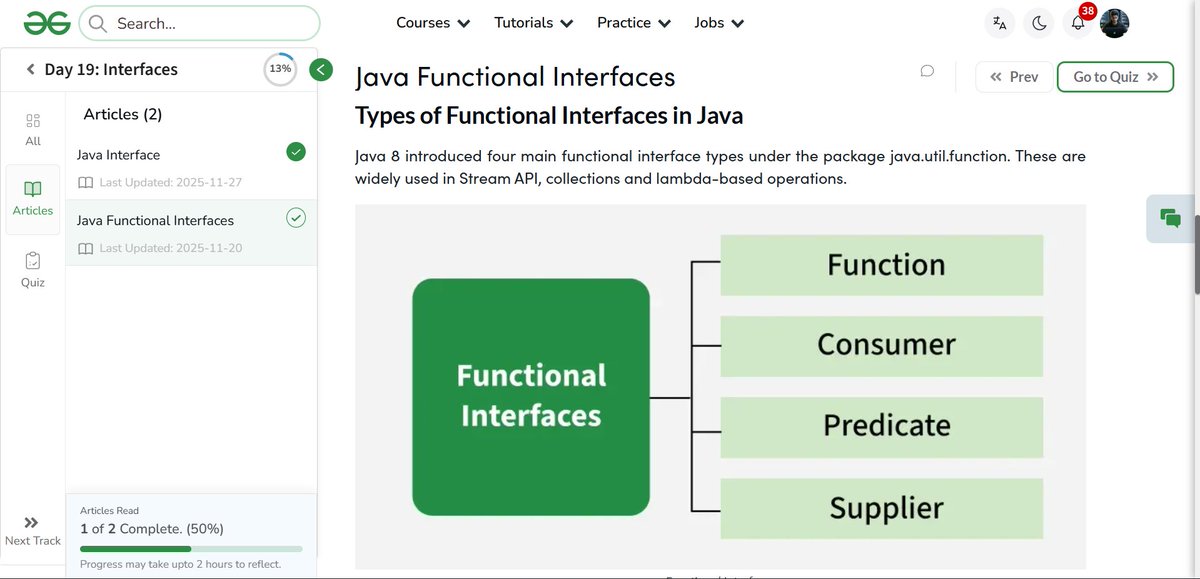Click the Articles Read progress bar
The image size is (1200, 579).
[191, 548]
